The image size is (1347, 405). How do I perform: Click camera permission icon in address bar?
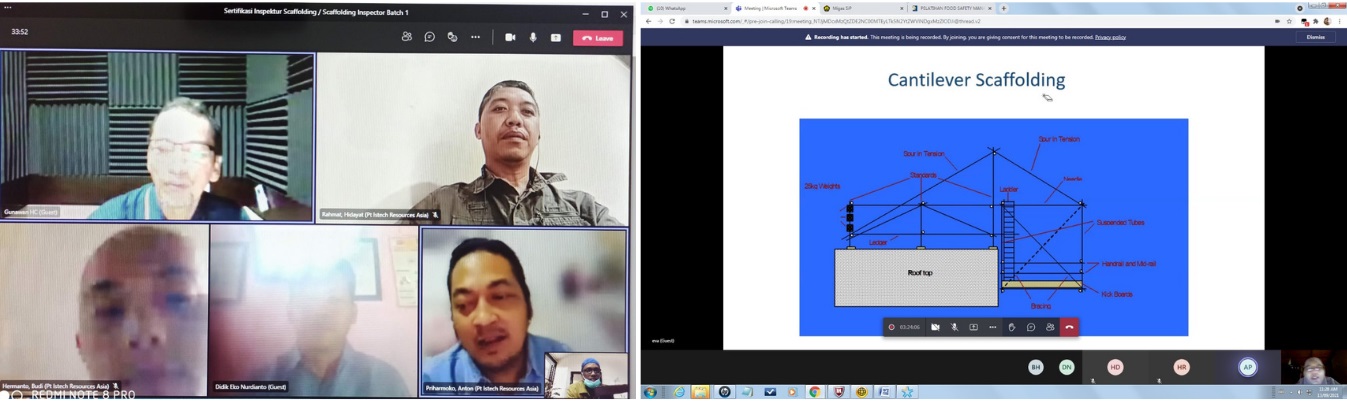[1277, 21]
